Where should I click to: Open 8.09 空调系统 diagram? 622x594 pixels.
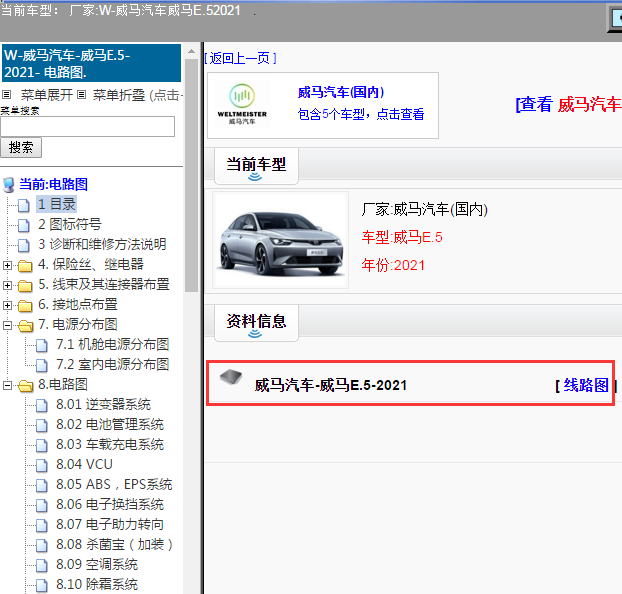[97, 564]
